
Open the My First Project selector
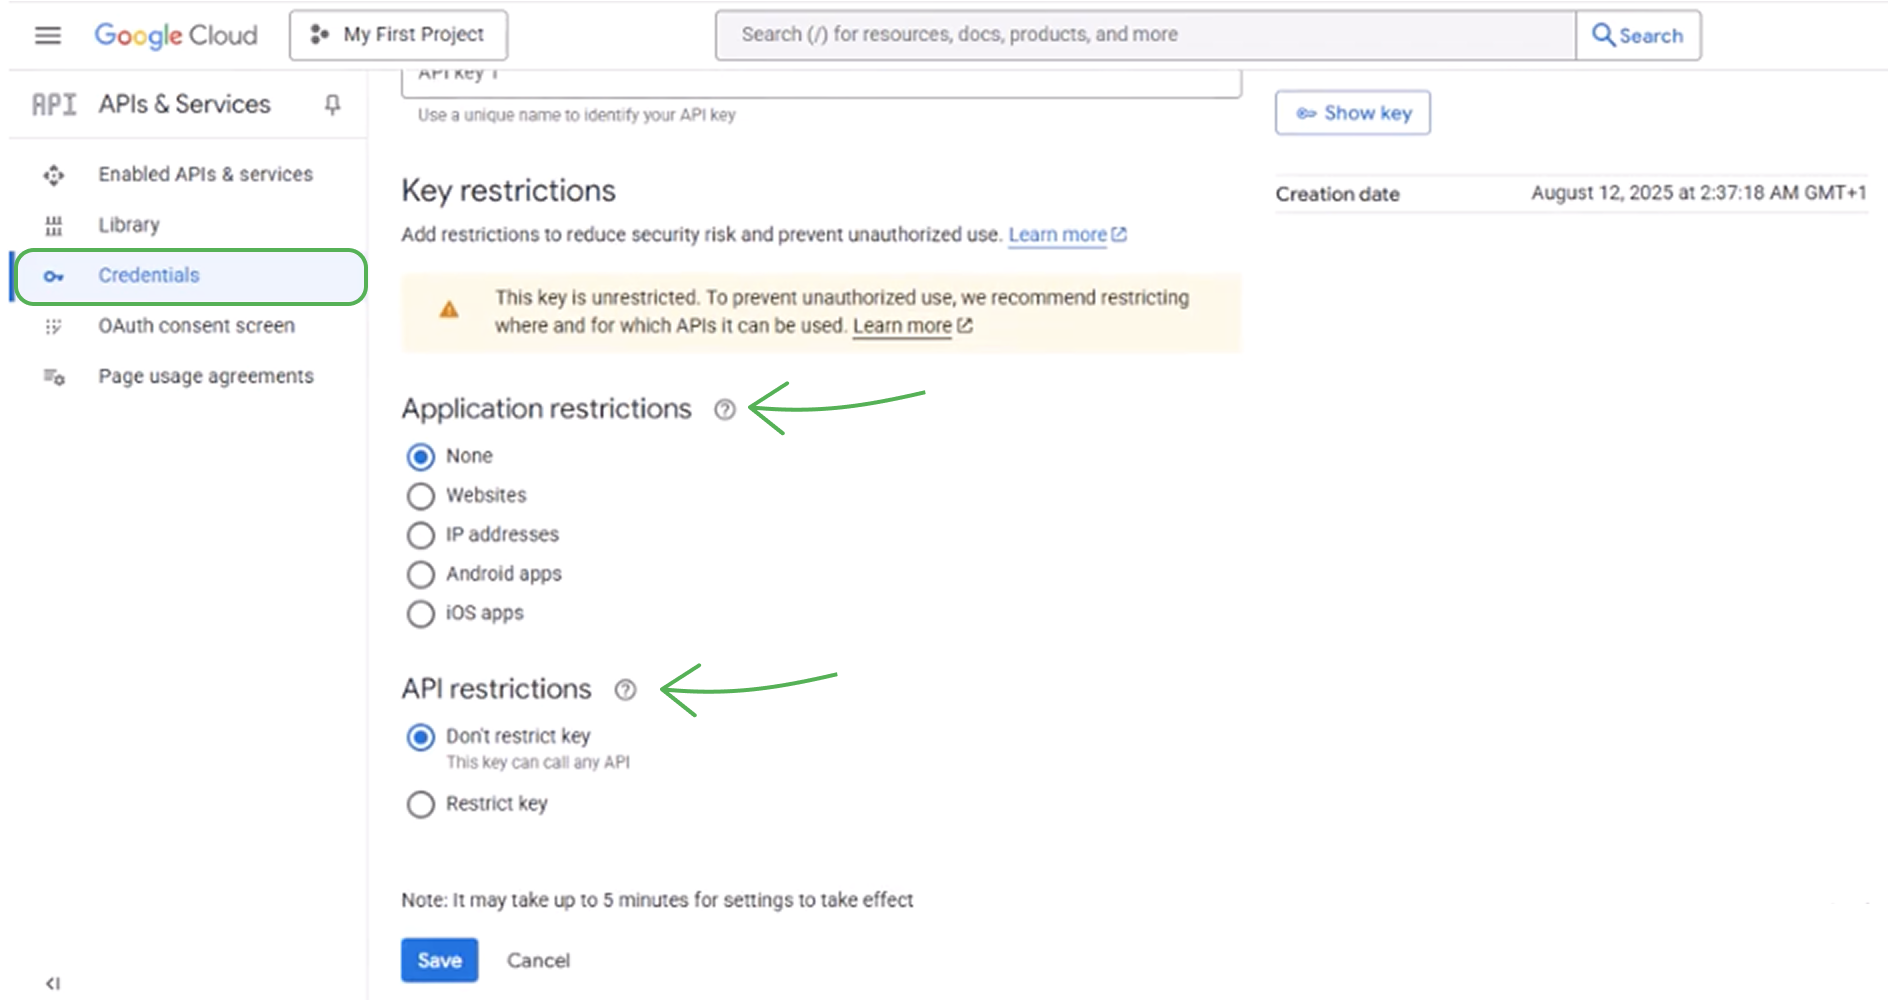[398, 35]
